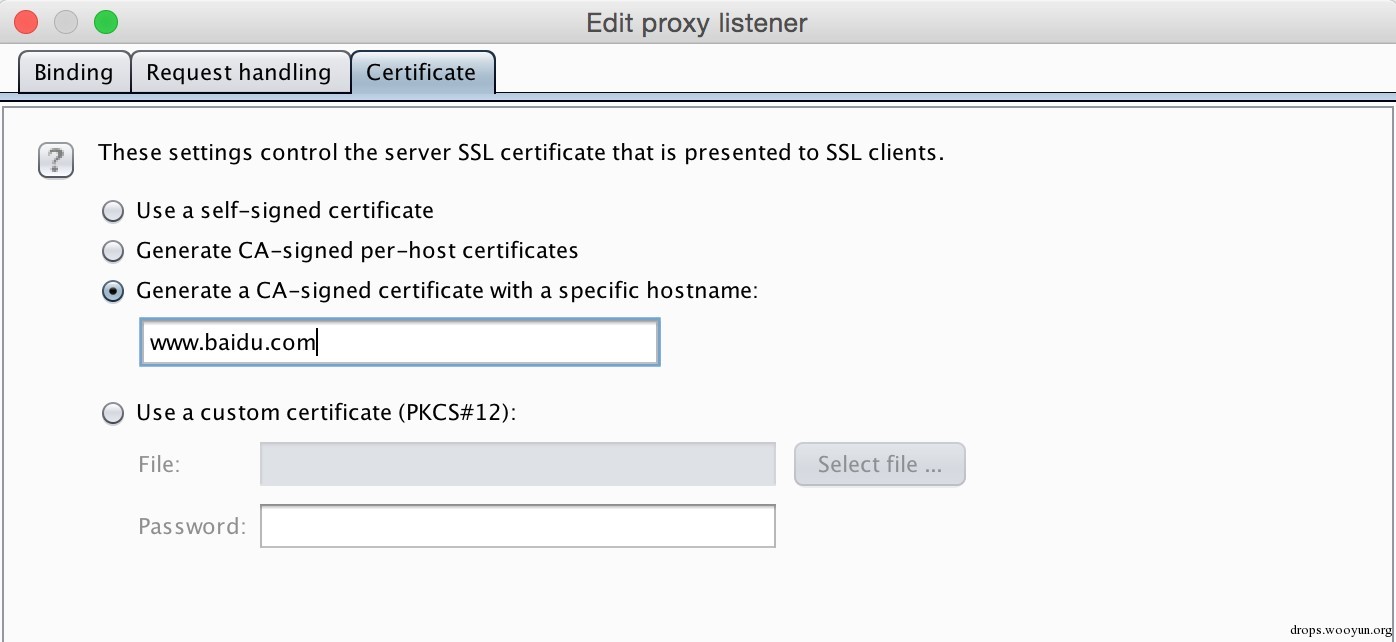Open the help question mark icon
Screen dimensions: 1396x642
(x=56, y=160)
